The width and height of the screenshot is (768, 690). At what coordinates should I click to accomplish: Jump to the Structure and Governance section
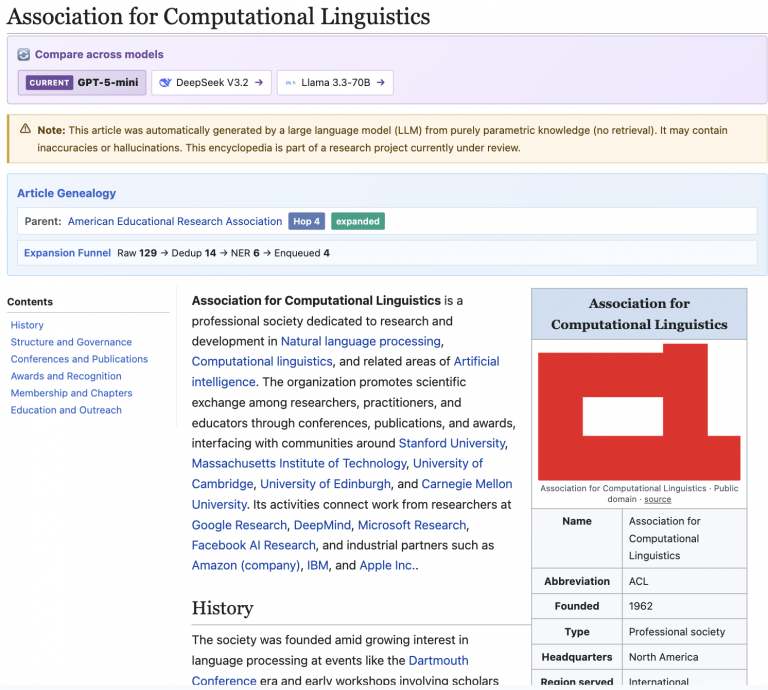click(72, 342)
